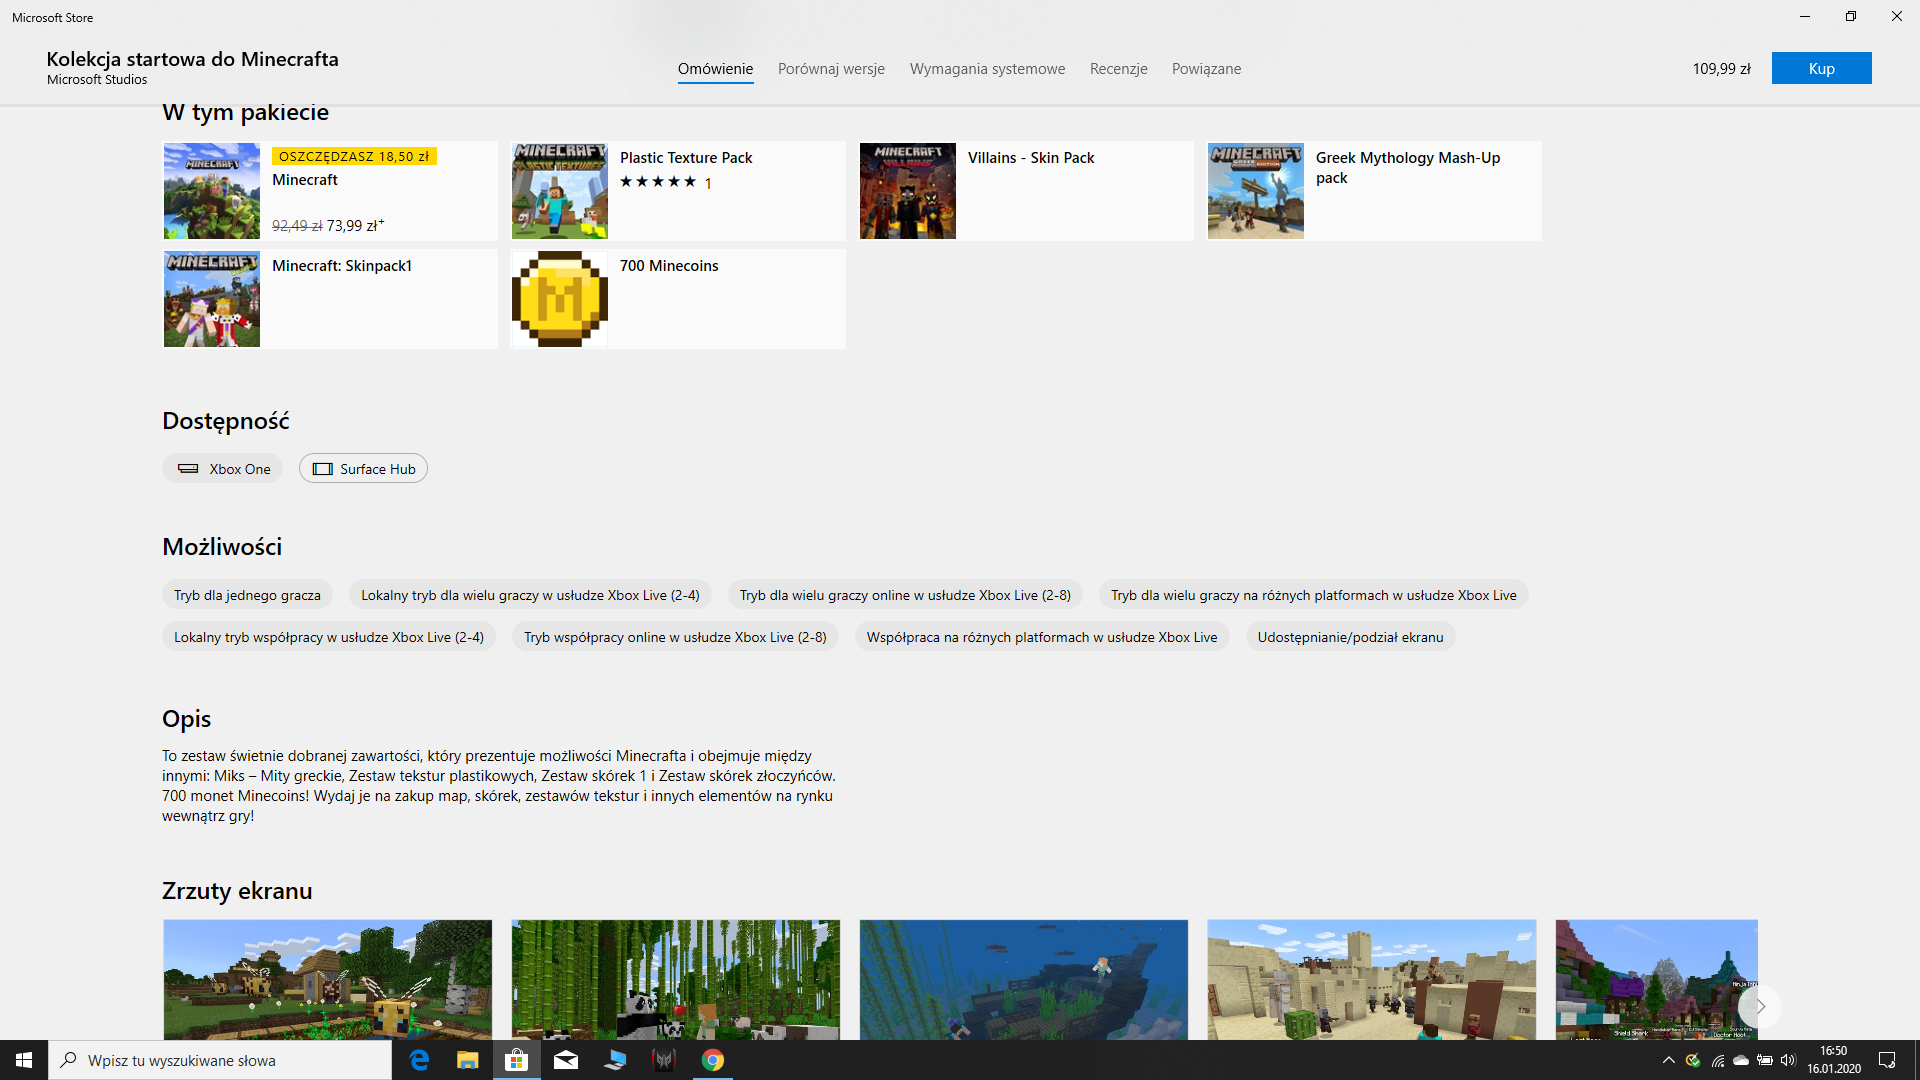Show next screenshots with the arrow
This screenshot has height=1080, width=1920.
(1760, 1006)
